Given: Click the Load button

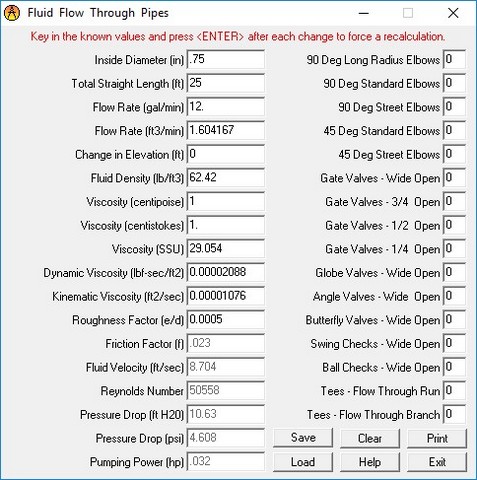Looking at the screenshot, I should coord(303,462).
